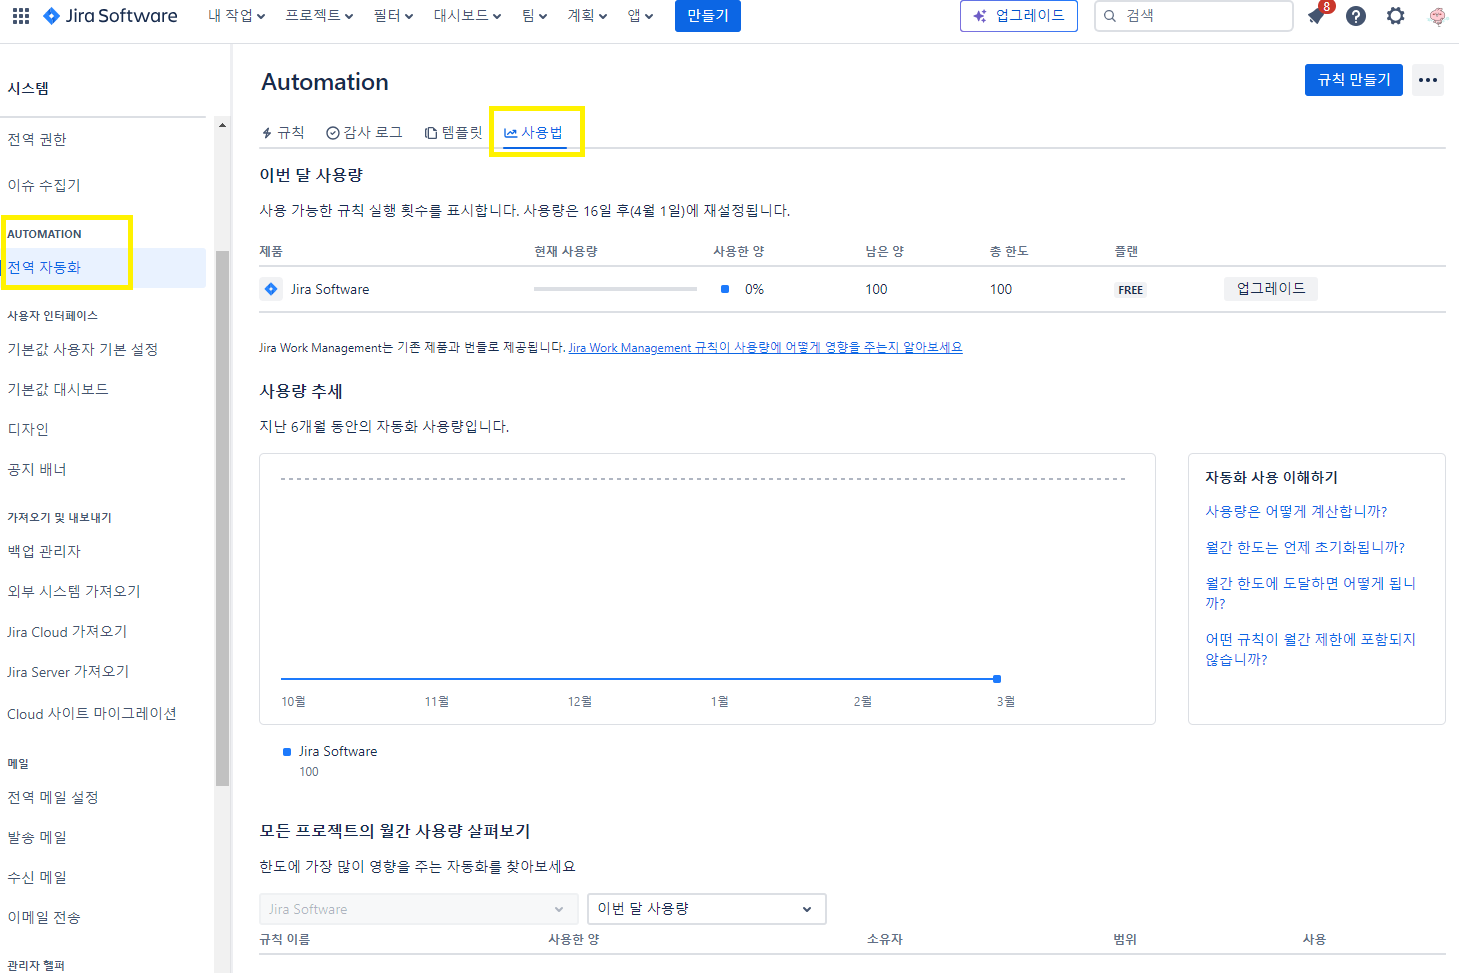Open the settings gear icon
The width and height of the screenshot is (1459, 973).
(1396, 16)
